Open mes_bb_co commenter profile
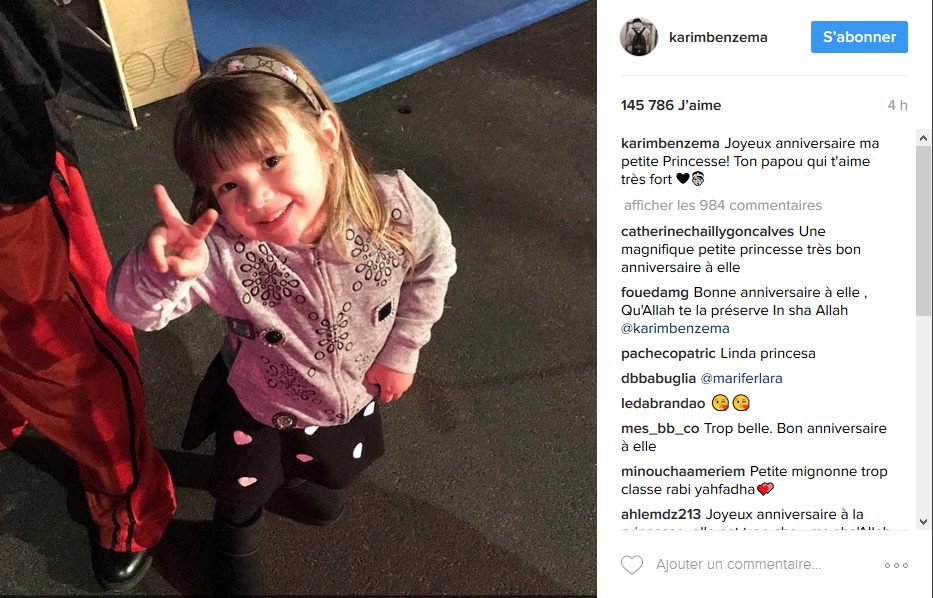This screenshot has width=933, height=598. tap(660, 428)
